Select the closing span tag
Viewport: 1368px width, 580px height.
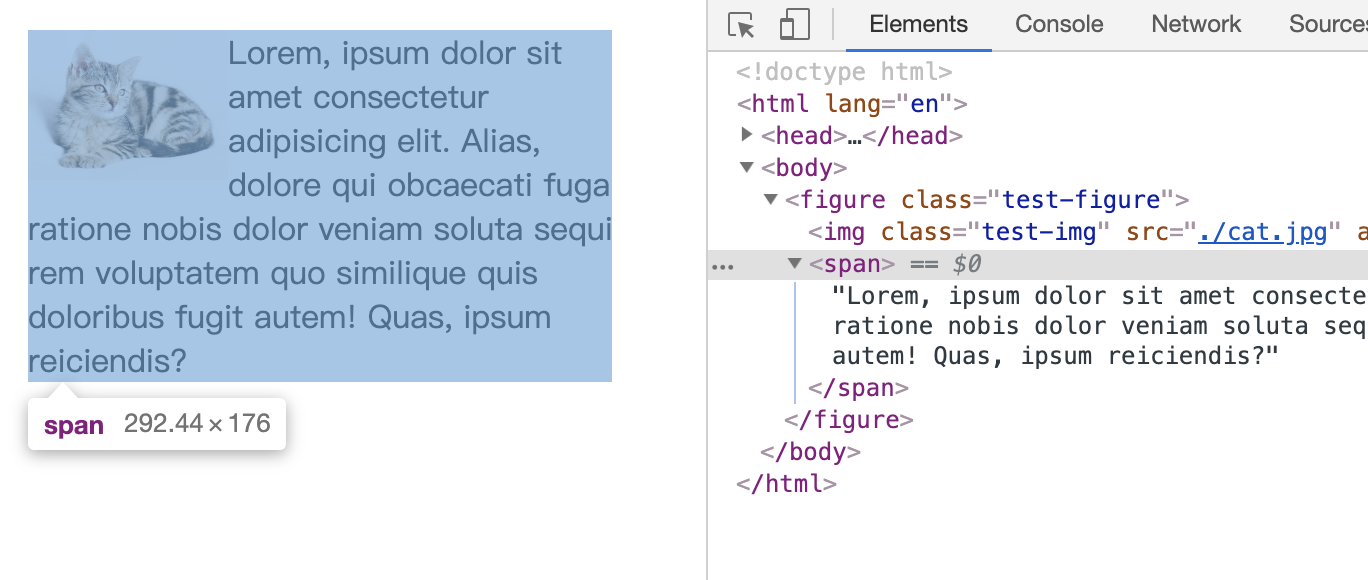coord(858,387)
